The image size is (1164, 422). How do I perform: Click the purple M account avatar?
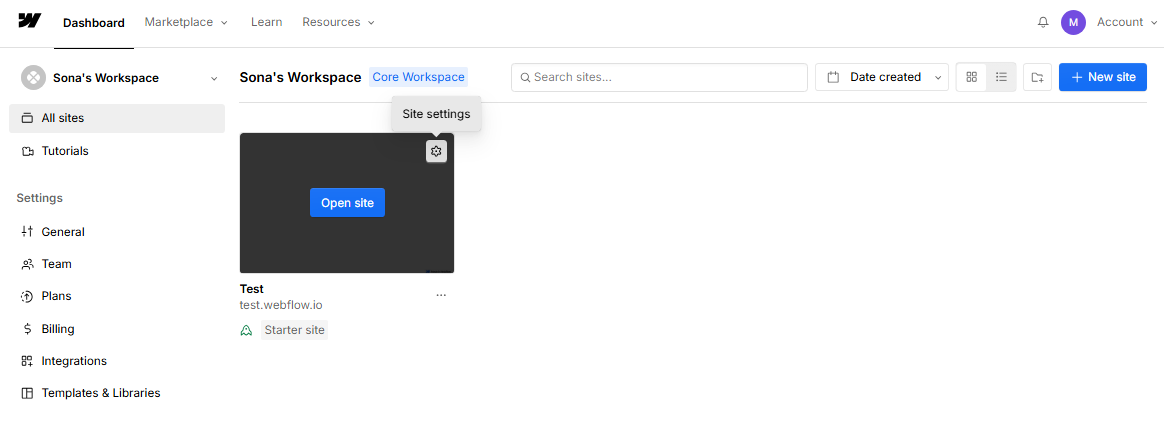pyautogui.click(x=1073, y=22)
